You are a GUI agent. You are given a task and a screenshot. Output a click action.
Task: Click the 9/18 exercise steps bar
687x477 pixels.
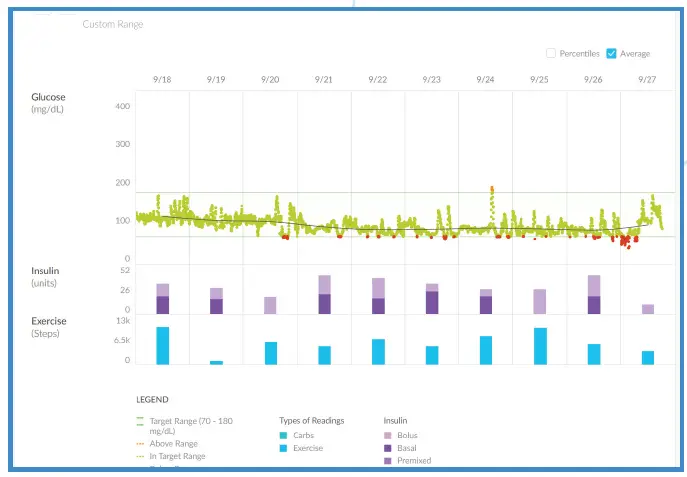coord(163,346)
